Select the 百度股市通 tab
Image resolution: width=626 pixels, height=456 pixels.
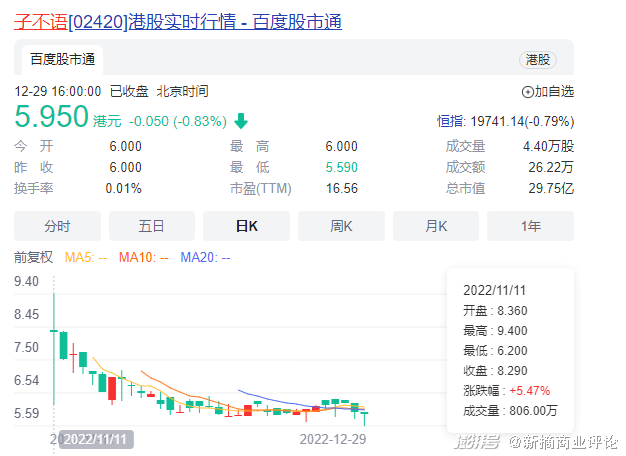pos(63,59)
